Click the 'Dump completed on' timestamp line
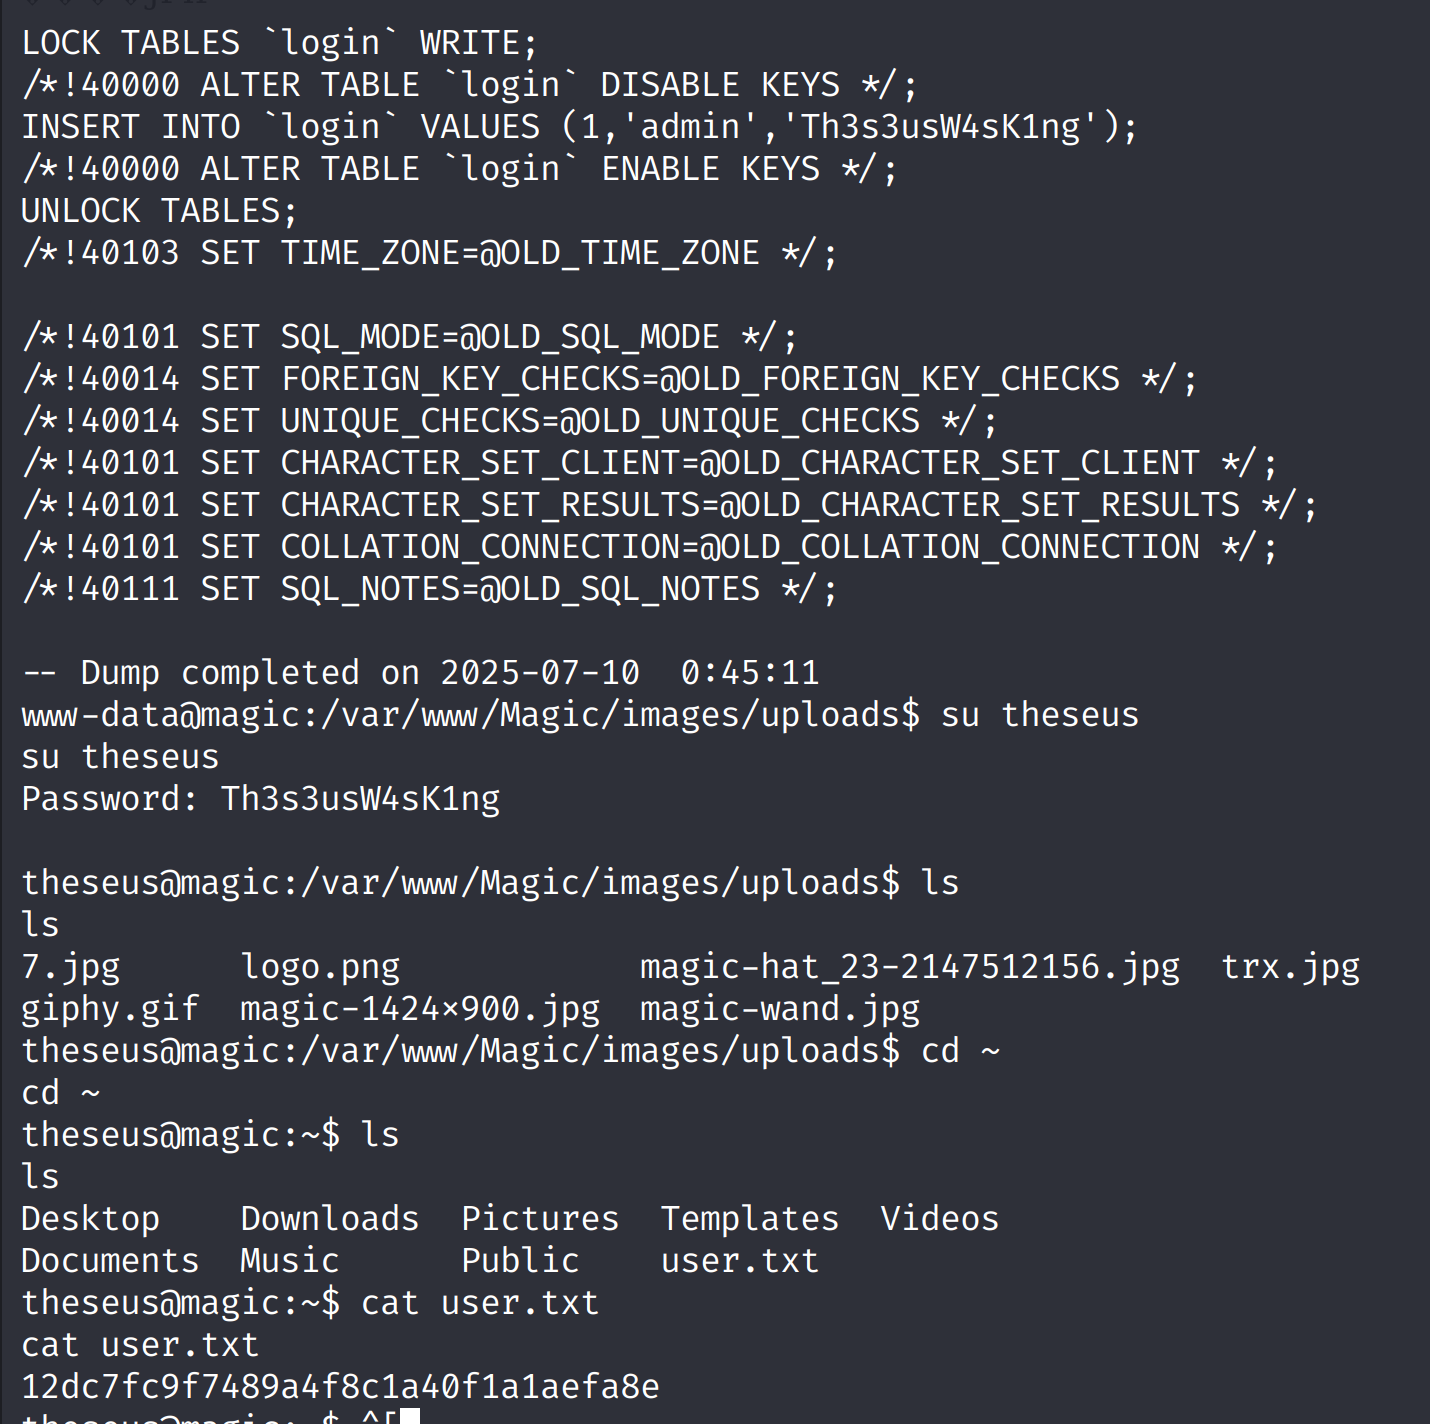 [420, 673]
